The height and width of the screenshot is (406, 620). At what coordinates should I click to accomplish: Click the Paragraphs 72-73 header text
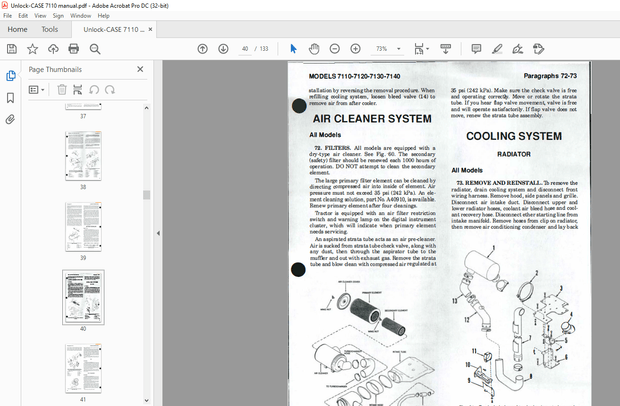(x=550, y=76)
